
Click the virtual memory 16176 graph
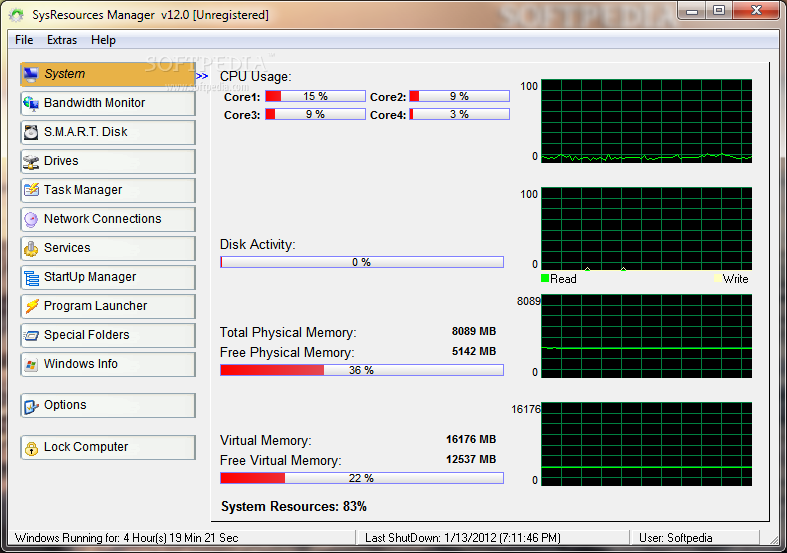coord(646,444)
